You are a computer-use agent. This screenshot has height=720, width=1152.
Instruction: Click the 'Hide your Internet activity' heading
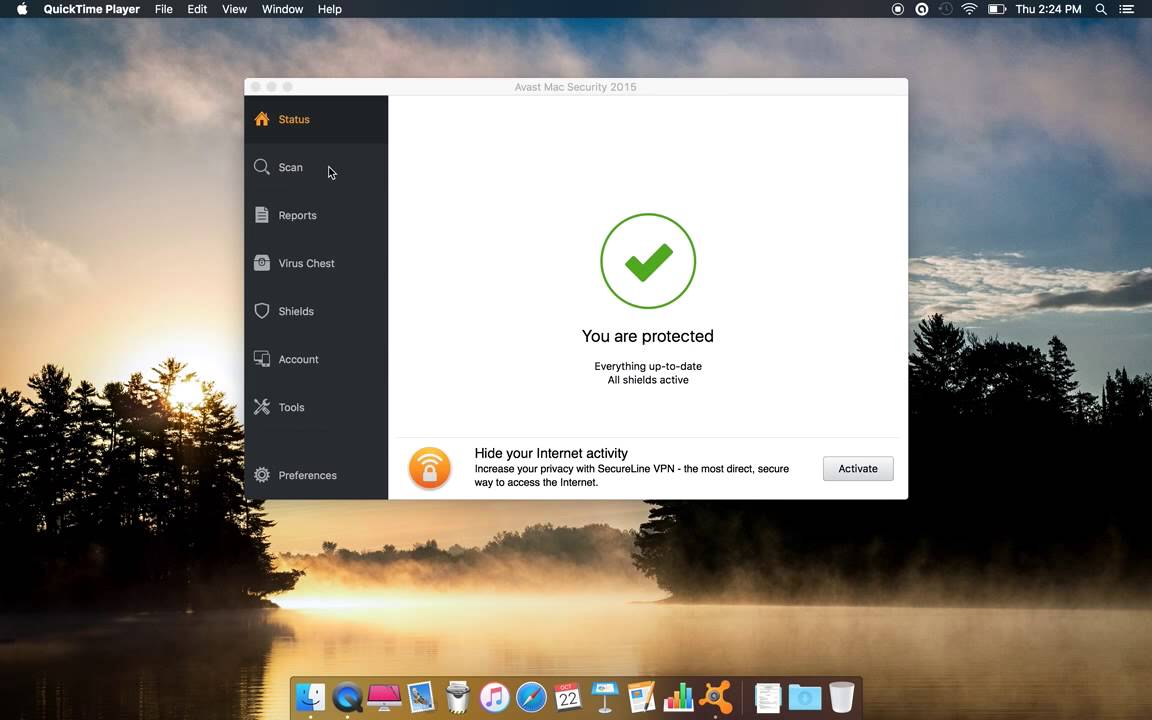point(551,453)
